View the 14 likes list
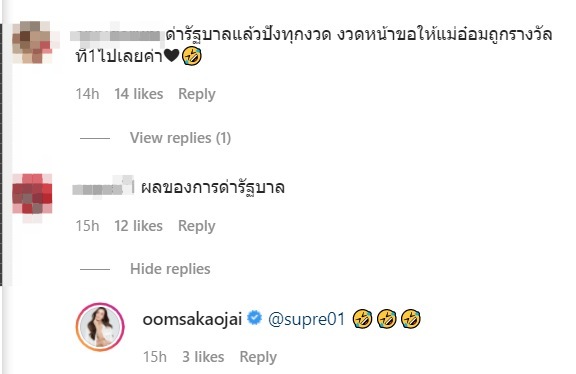576x374 pixels. (138, 94)
